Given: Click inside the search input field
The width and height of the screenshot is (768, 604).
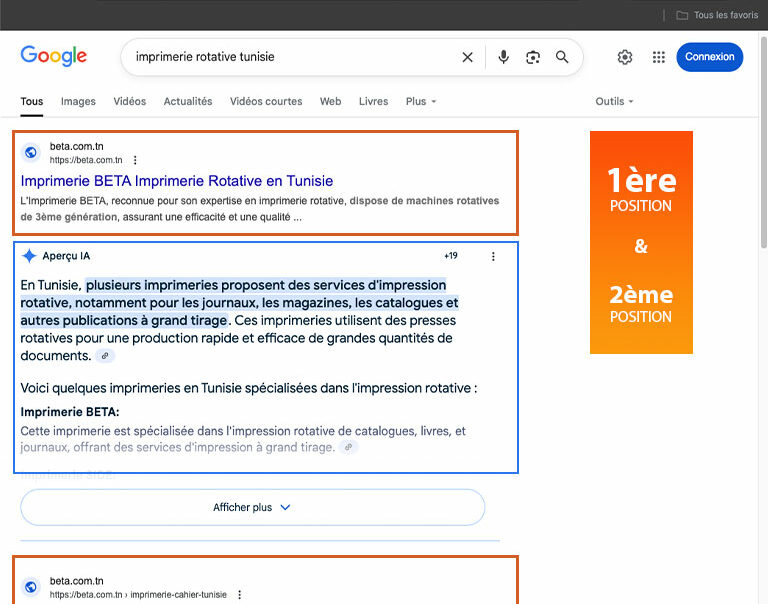Looking at the screenshot, I should [x=290, y=57].
